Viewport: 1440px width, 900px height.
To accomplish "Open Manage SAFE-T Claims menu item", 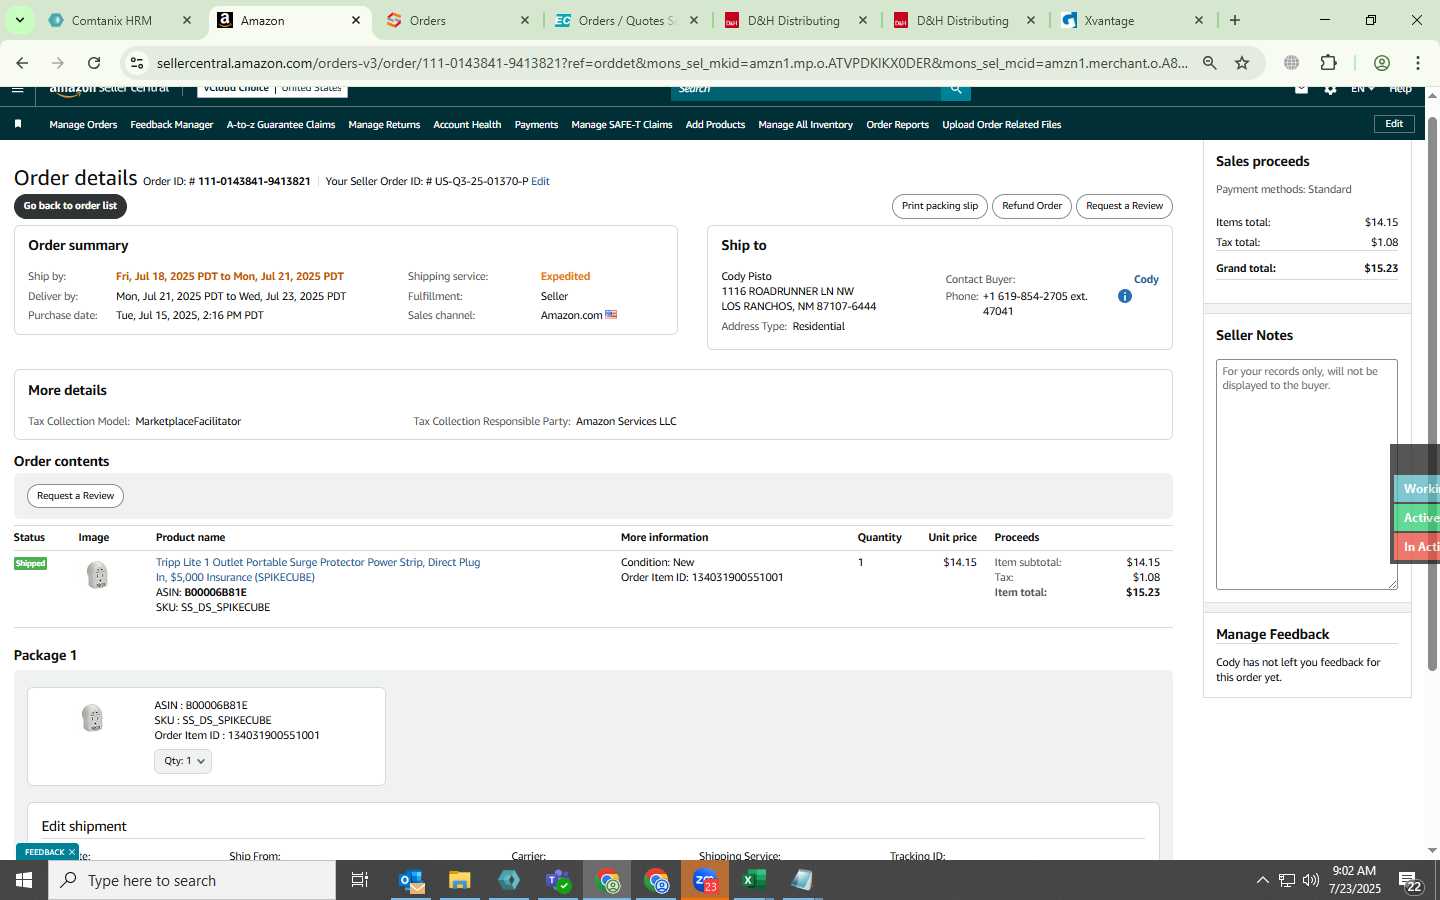I will 622,125.
